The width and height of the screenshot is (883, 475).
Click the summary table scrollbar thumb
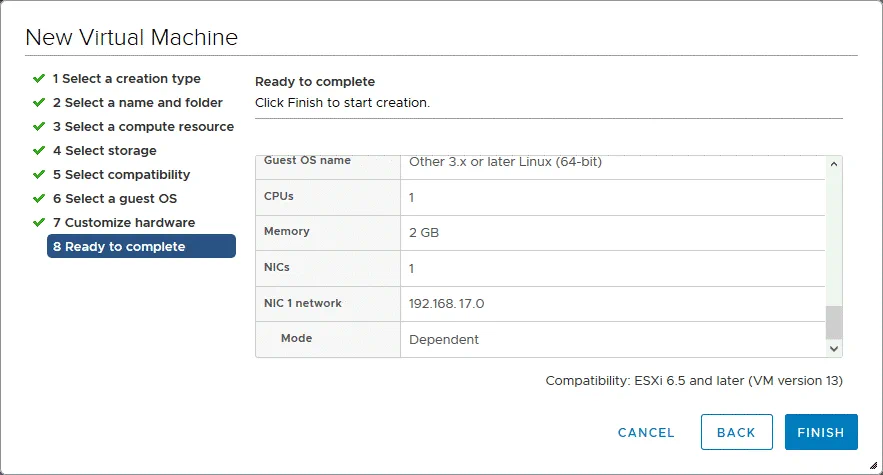(x=834, y=322)
